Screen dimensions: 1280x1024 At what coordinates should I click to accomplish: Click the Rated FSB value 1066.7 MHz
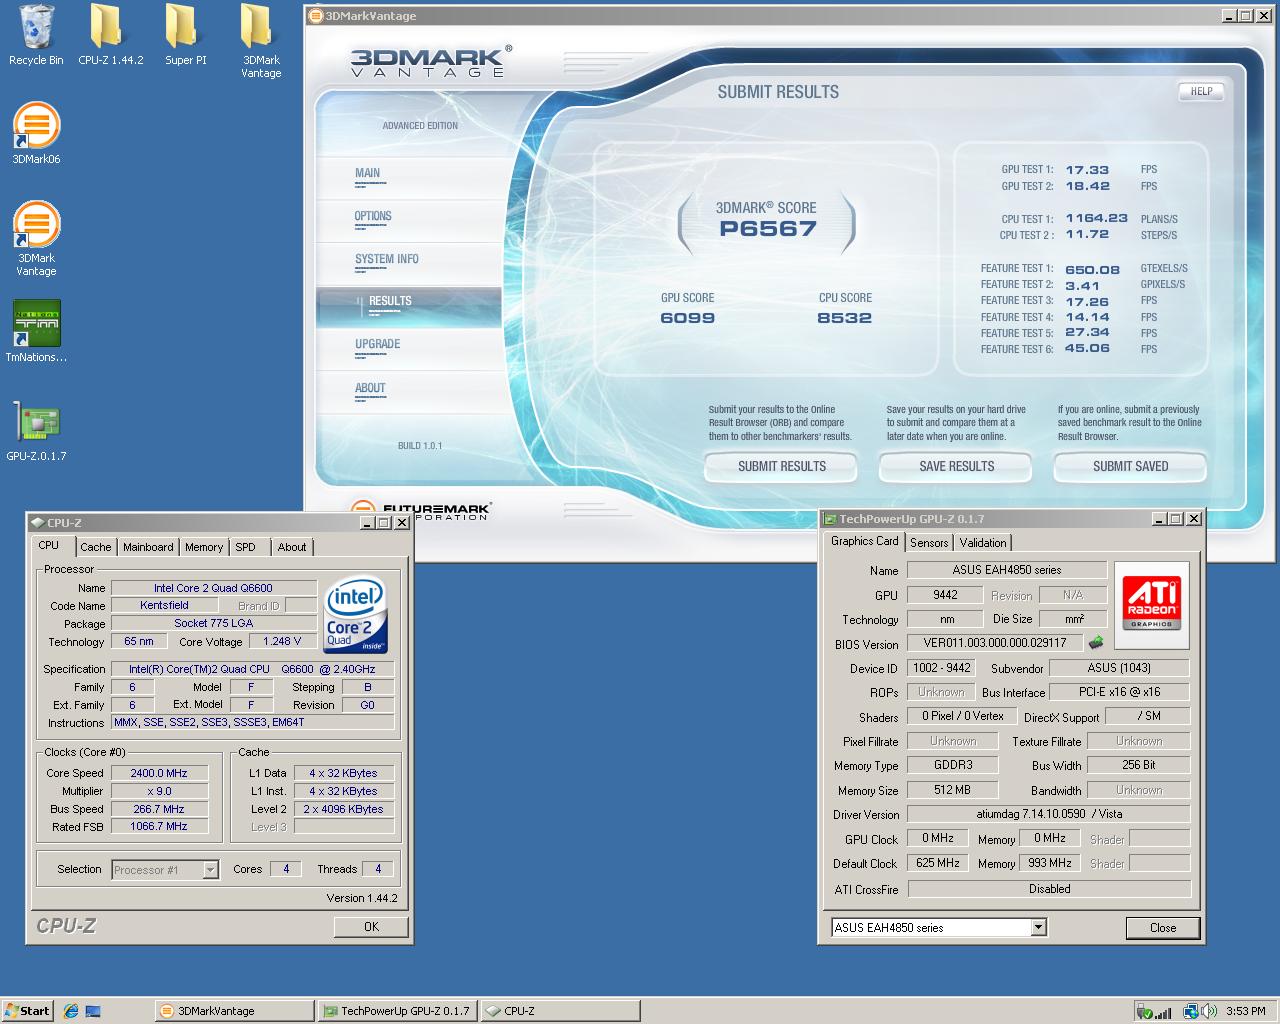pyautogui.click(x=159, y=827)
